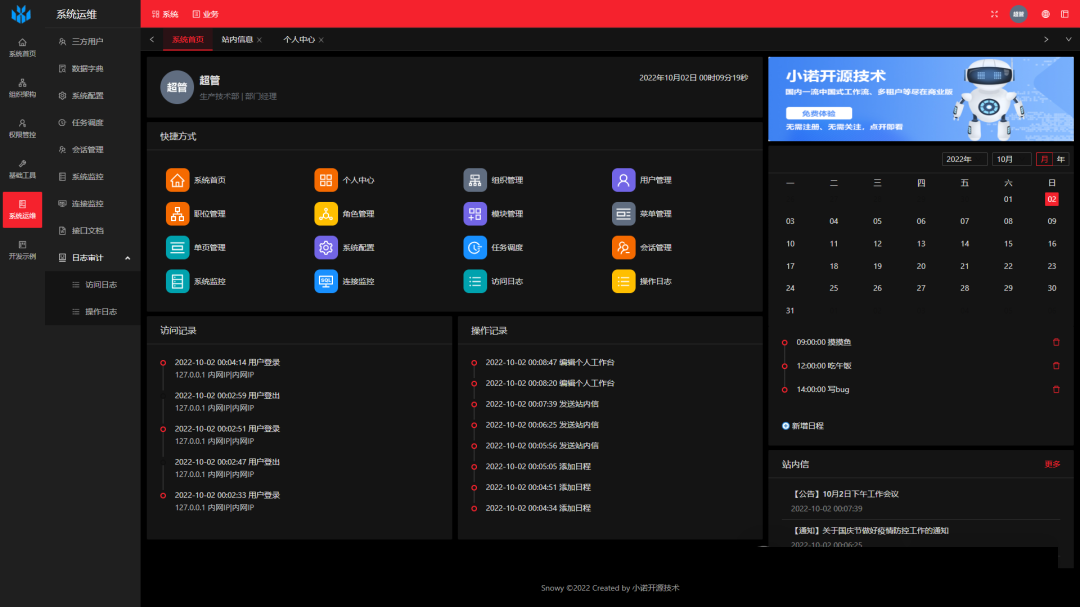Screen dimensions: 1080x607
Task: Go to 权限管控 in the left sidebar
Action: point(22,127)
